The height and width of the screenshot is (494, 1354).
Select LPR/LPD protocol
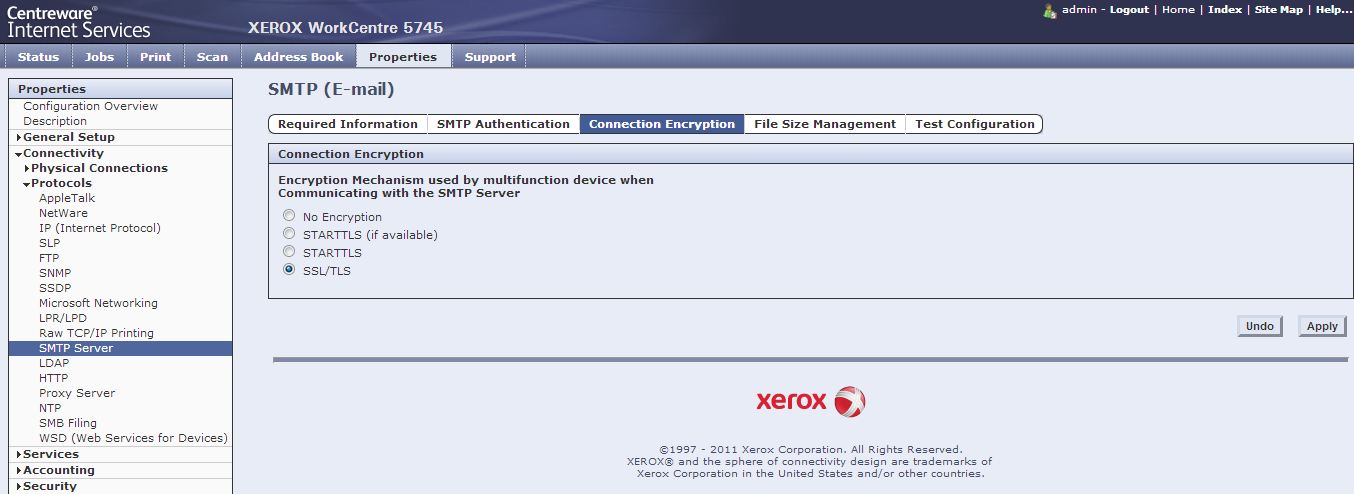tap(63, 318)
